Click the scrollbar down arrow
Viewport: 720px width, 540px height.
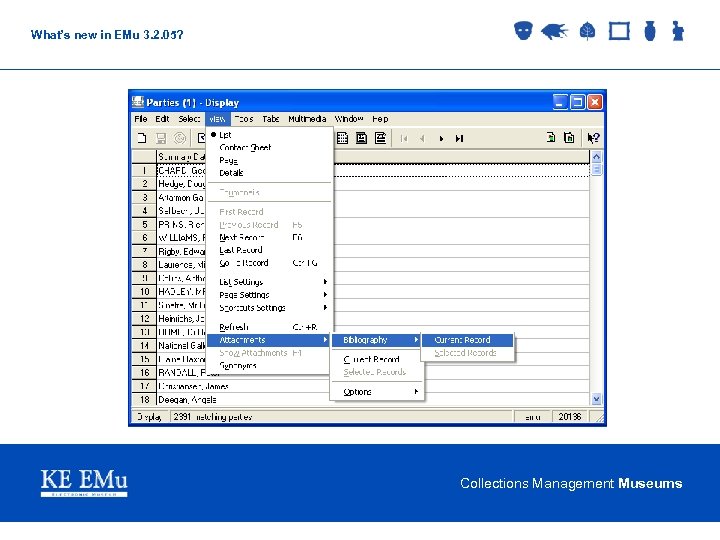[596, 399]
